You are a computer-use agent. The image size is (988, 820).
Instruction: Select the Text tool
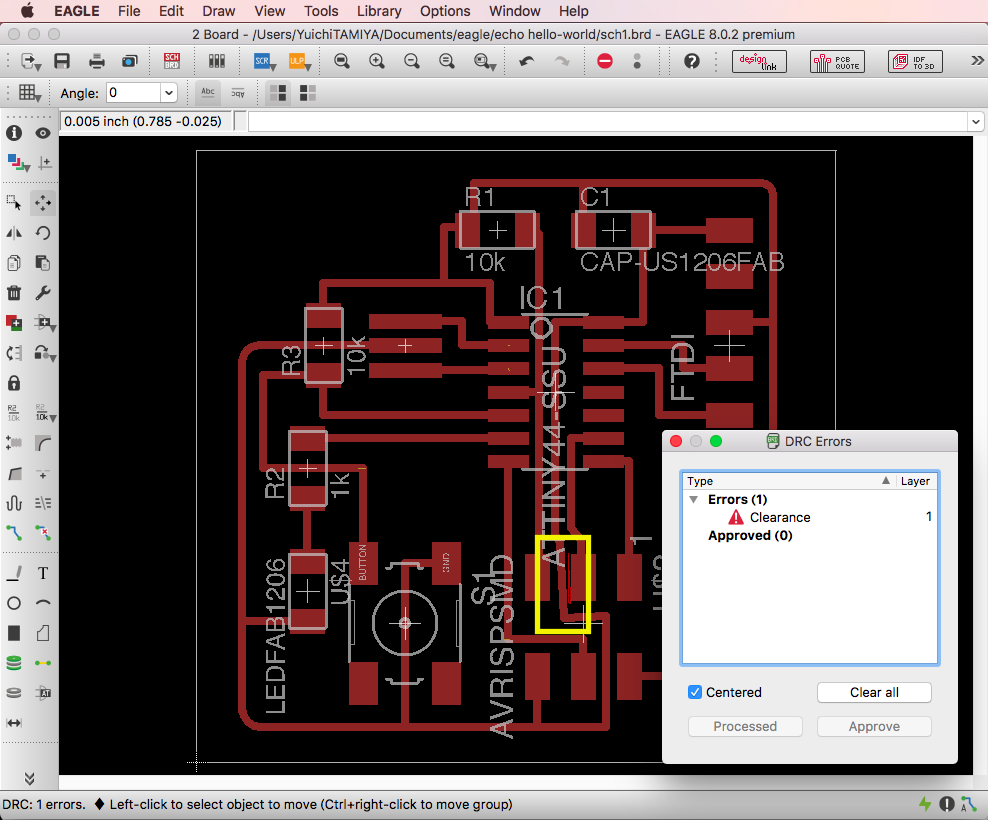43,573
